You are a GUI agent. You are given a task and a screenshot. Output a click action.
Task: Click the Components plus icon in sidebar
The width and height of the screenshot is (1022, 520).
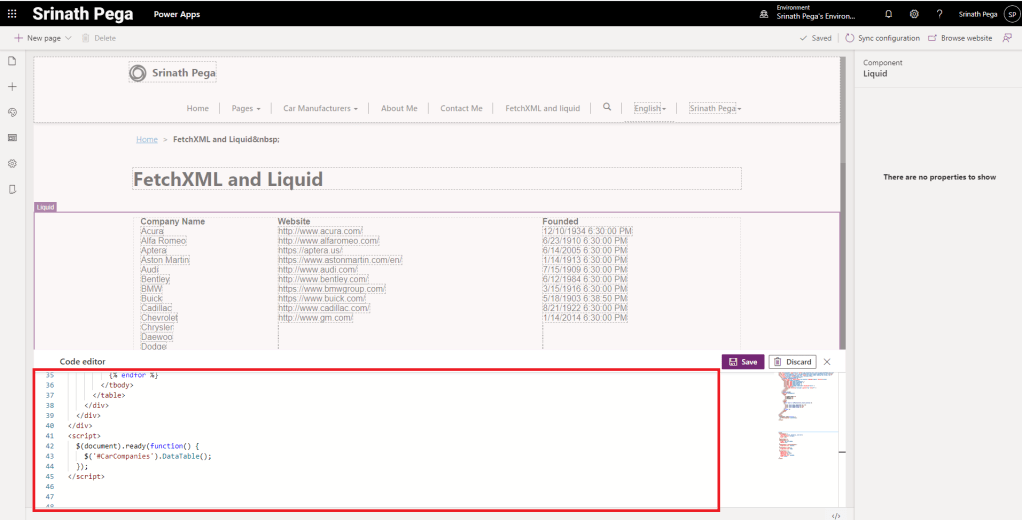click(x=13, y=87)
